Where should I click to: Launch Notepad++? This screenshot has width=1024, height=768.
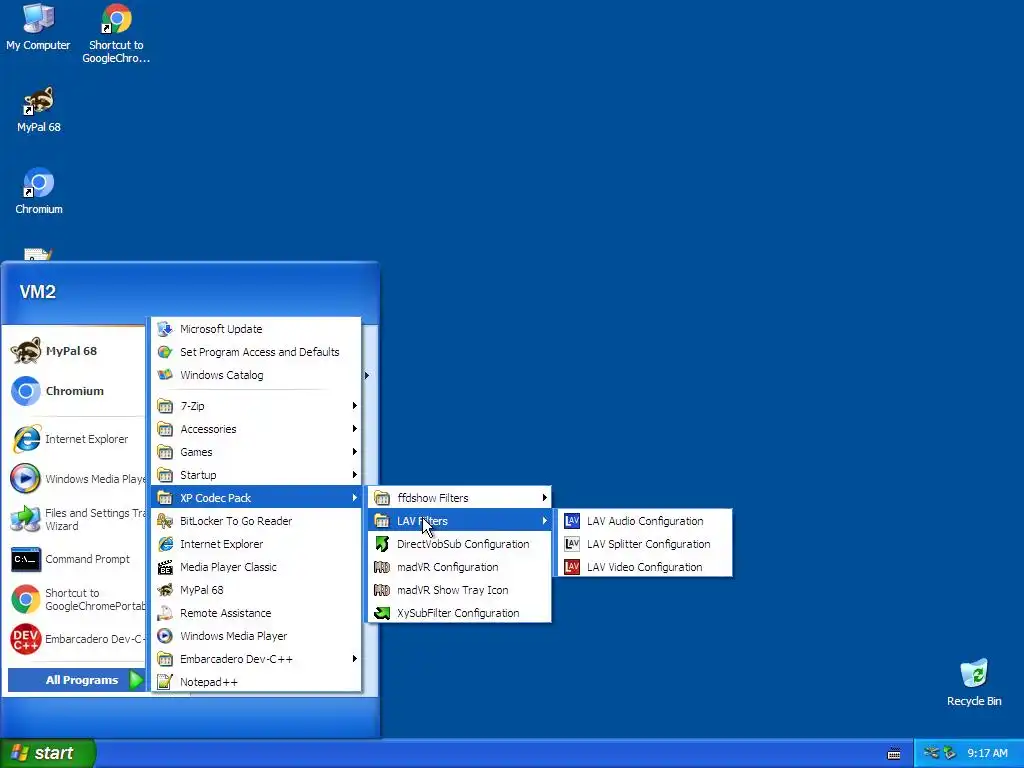coord(256,682)
